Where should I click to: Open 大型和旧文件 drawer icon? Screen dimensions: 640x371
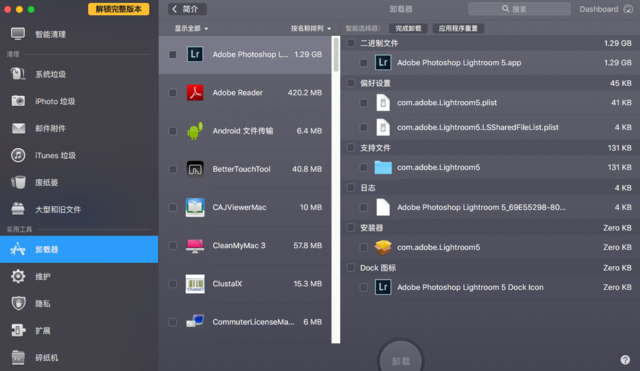18,209
